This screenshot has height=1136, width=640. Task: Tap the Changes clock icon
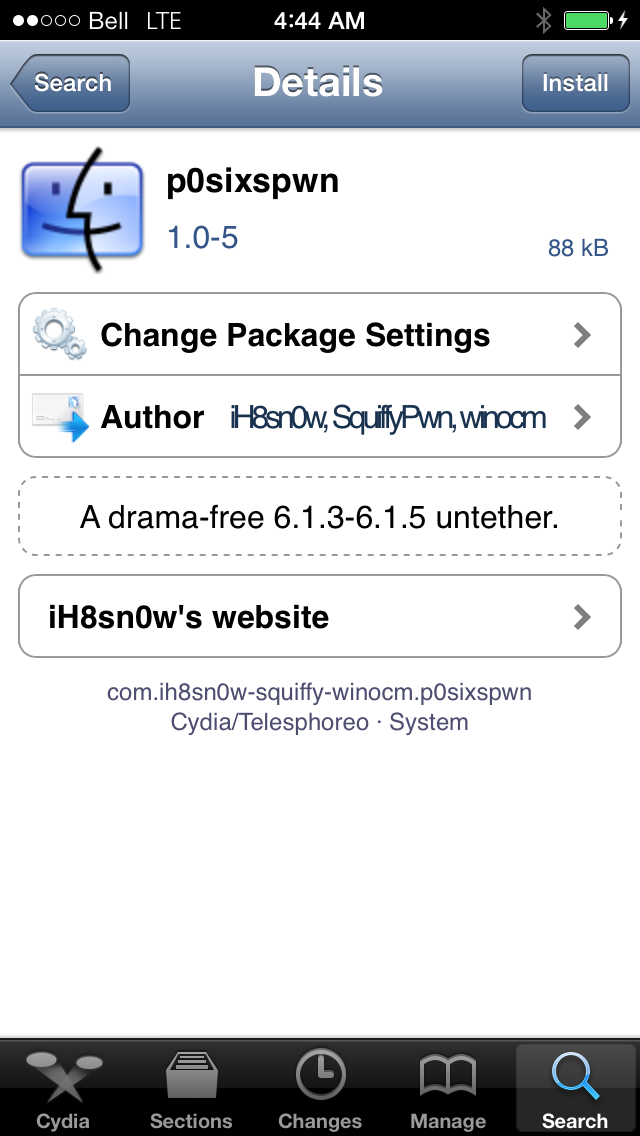(320, 1078)
